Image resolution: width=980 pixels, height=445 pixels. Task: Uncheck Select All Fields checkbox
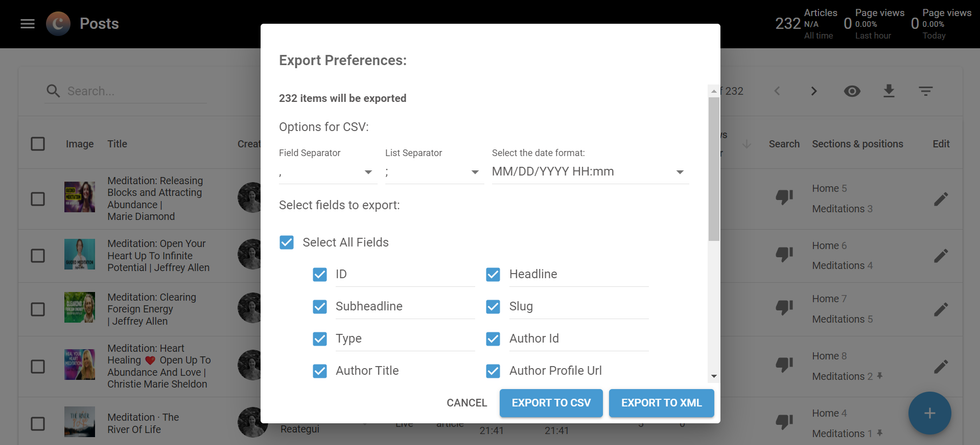click(287, 242)
